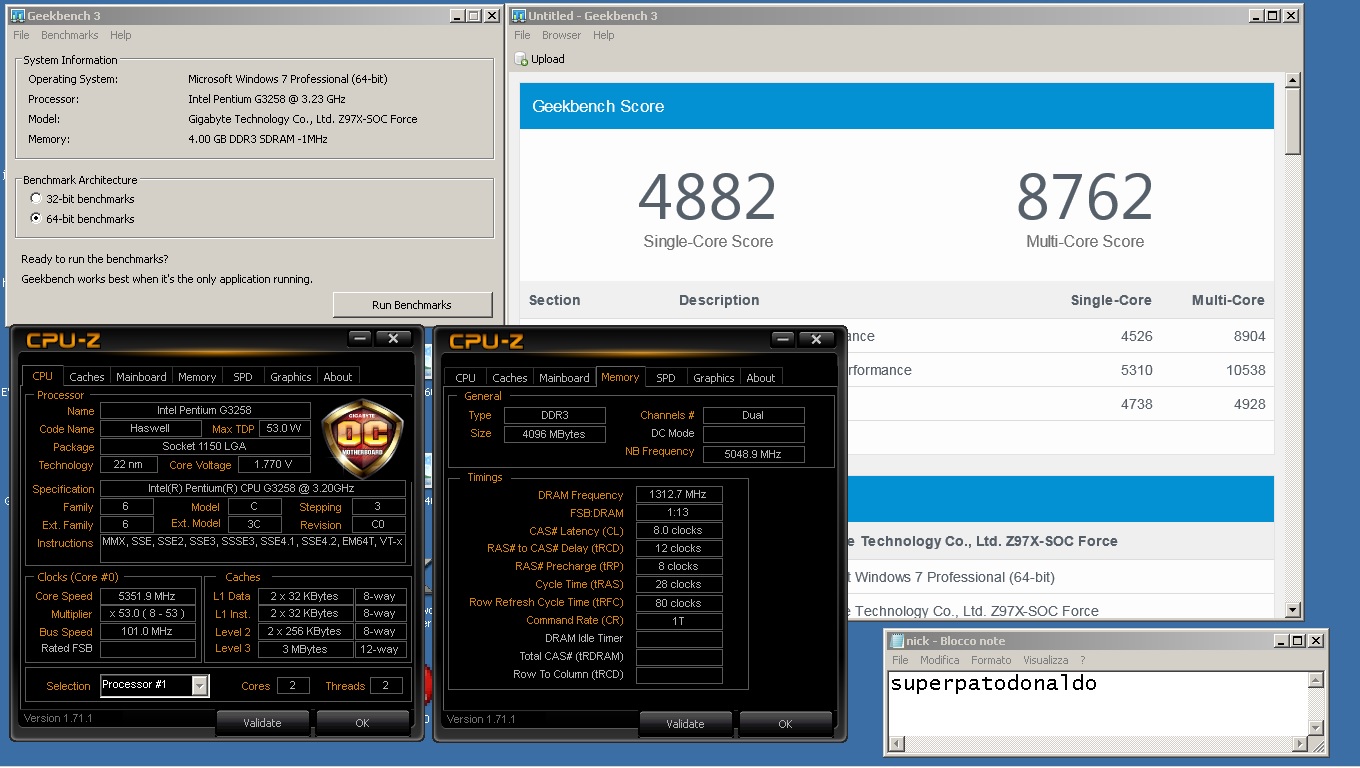Select 32-bit benchmarks radio button
The width and height of the screenshot is (1360, 768).
(37, 199)
